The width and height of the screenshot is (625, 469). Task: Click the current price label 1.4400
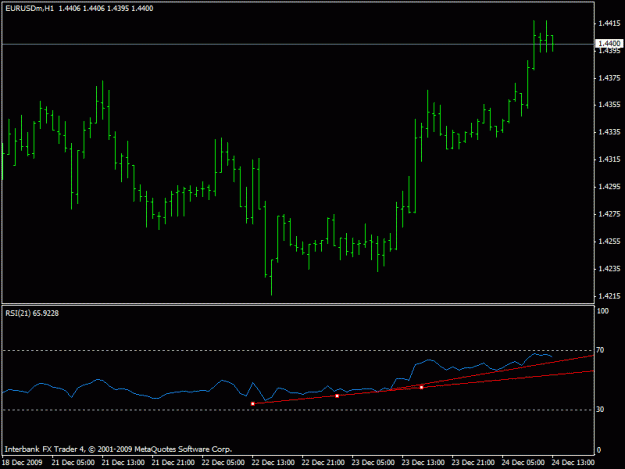click(x=609, y=43)
